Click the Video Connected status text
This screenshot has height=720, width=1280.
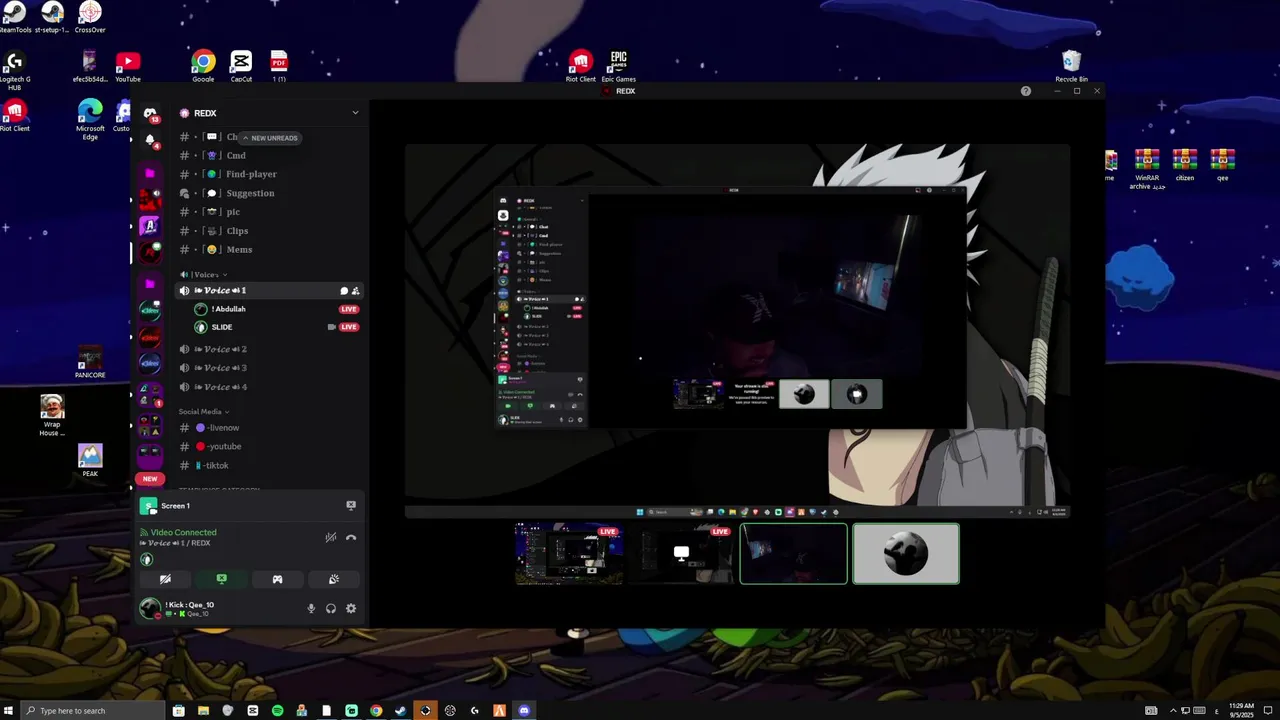183,532
